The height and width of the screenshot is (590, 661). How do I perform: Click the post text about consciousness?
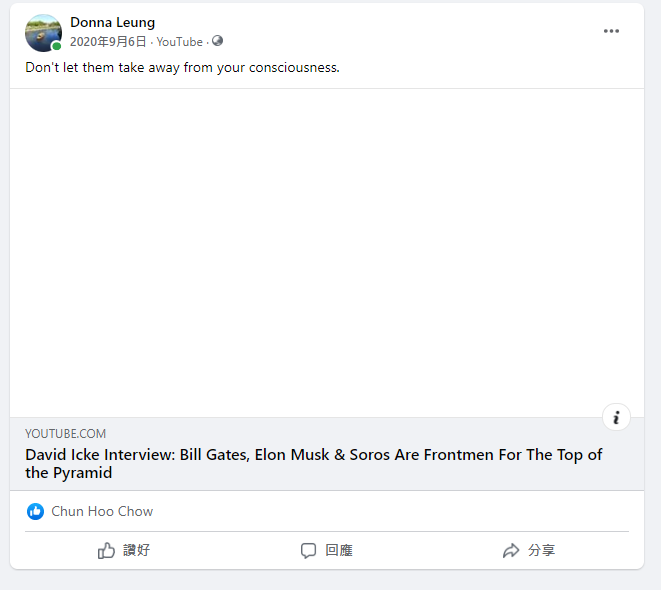point(182,68)
